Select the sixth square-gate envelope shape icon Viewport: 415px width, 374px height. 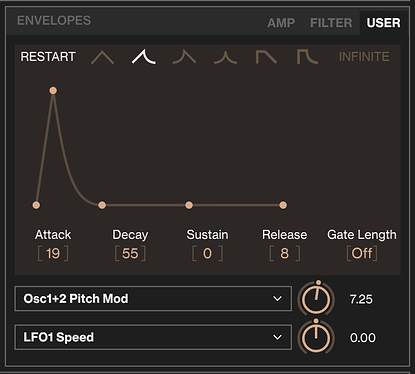[x=307, y=57]
